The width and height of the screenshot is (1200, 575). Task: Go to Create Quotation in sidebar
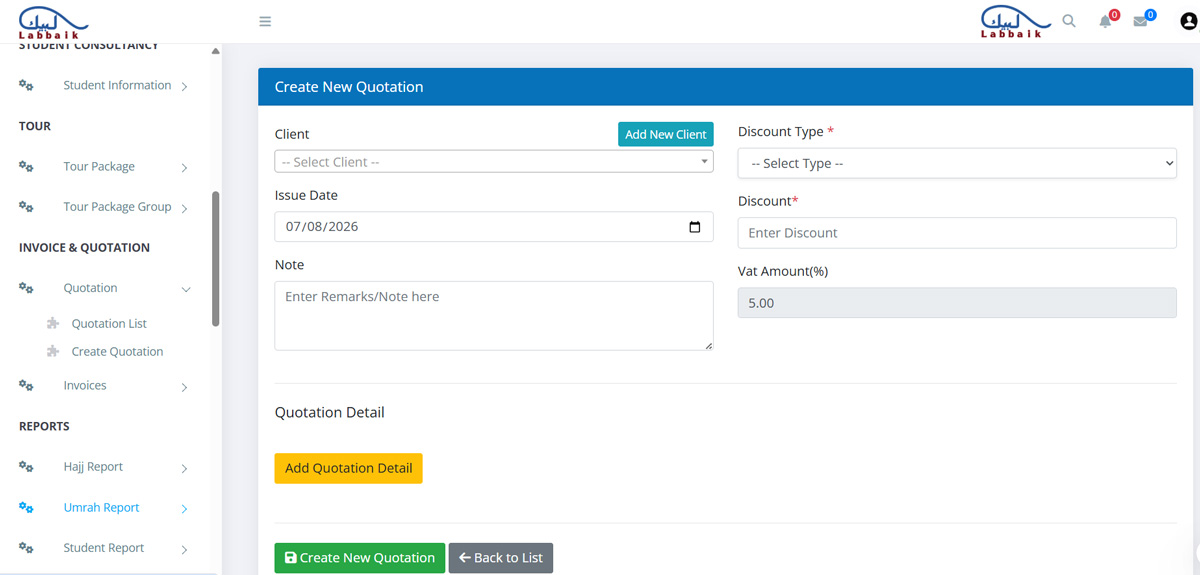point(117,352)
